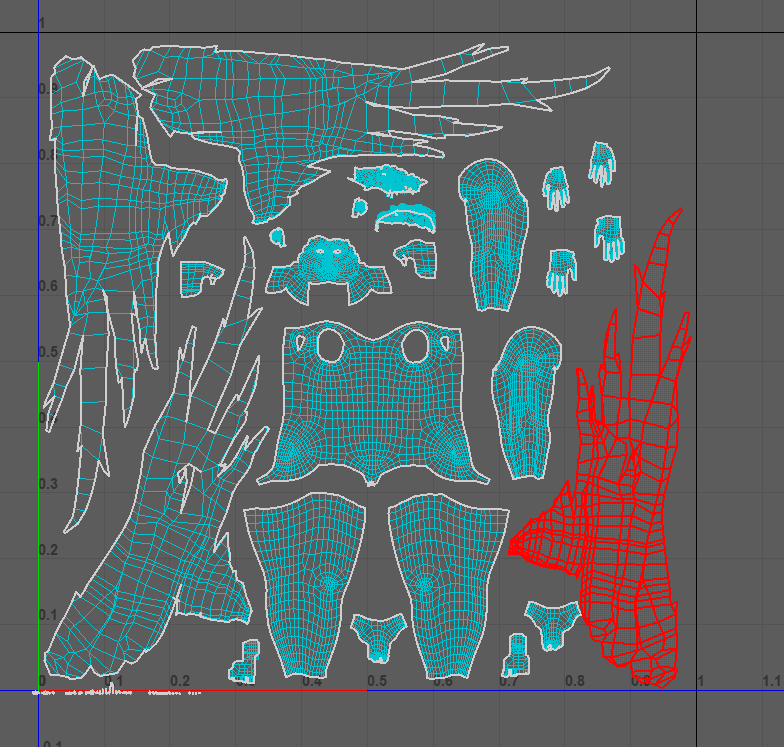Click the lower hair shell just above face
Screen dimensions: 784x747
coord(405,217)
